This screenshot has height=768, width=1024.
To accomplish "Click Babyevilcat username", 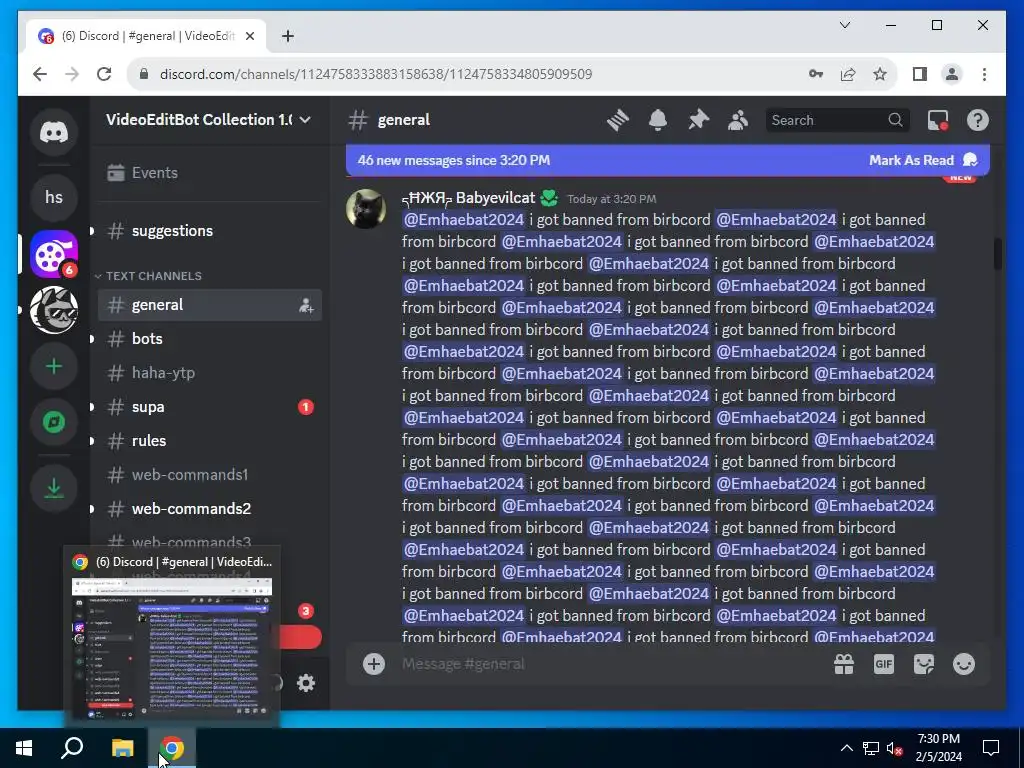I will (468, 198).
